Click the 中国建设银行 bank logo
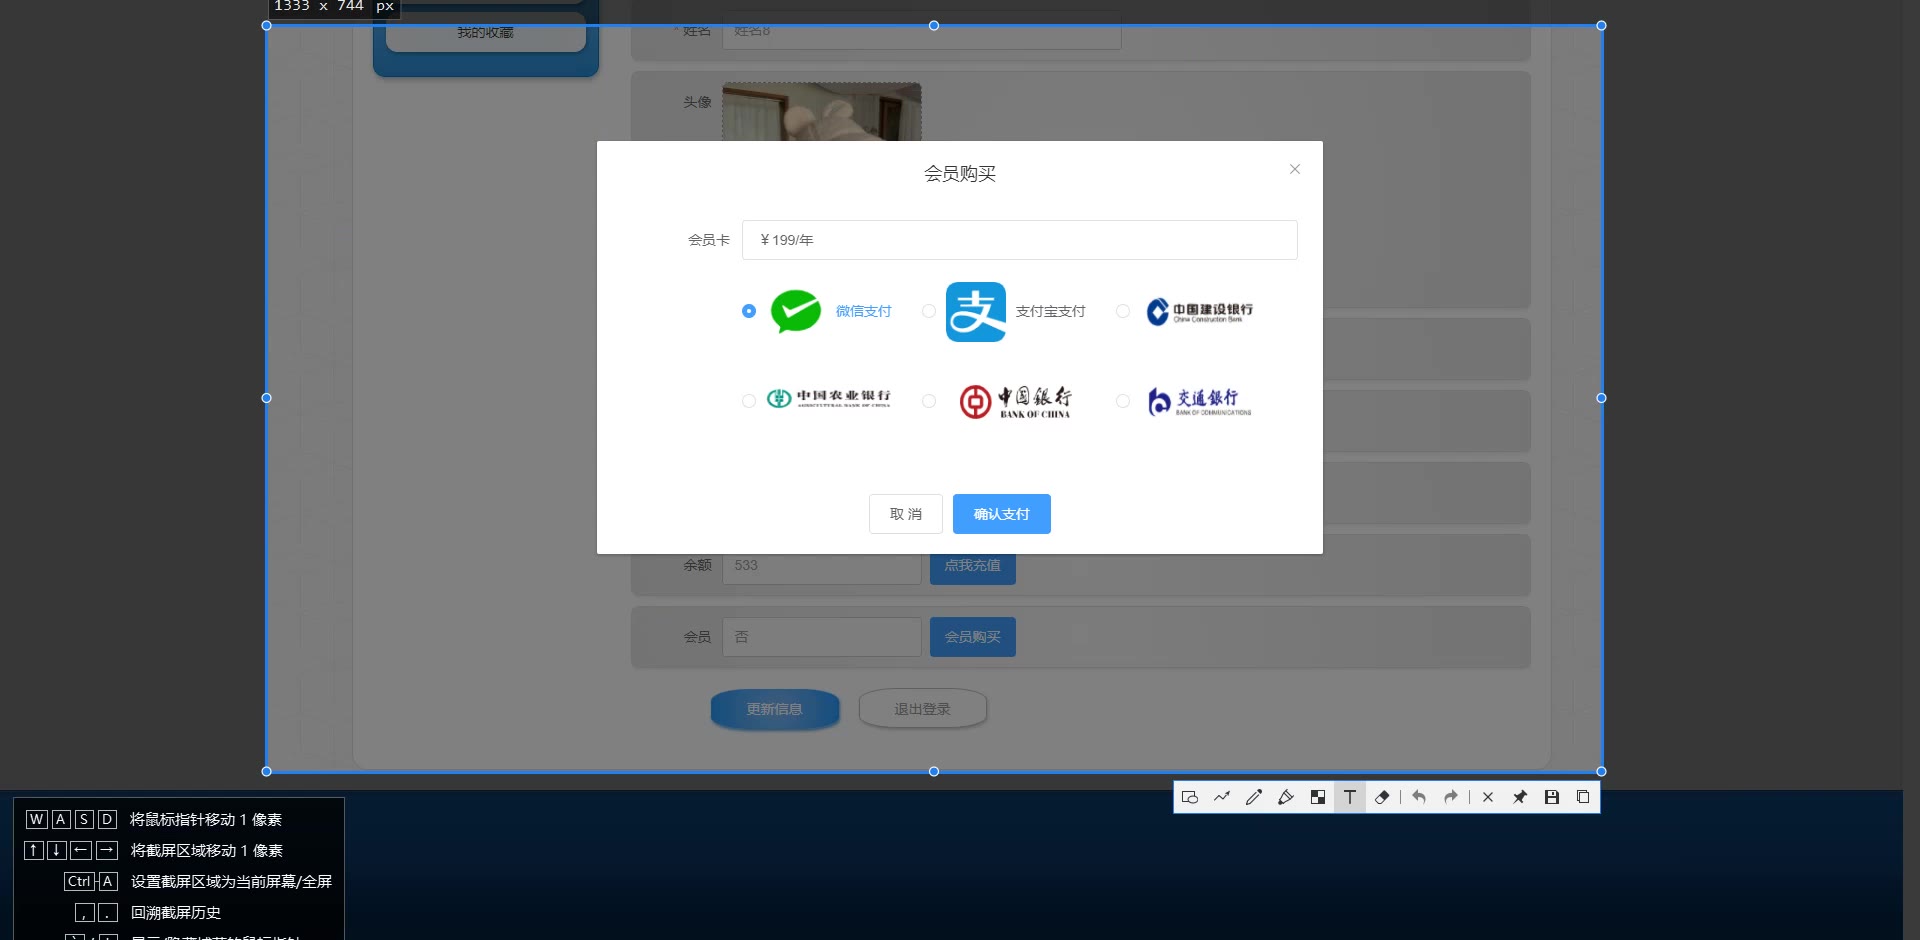Image resolution: width=1920 pixels, height=940 pixels. (1199, 312)
